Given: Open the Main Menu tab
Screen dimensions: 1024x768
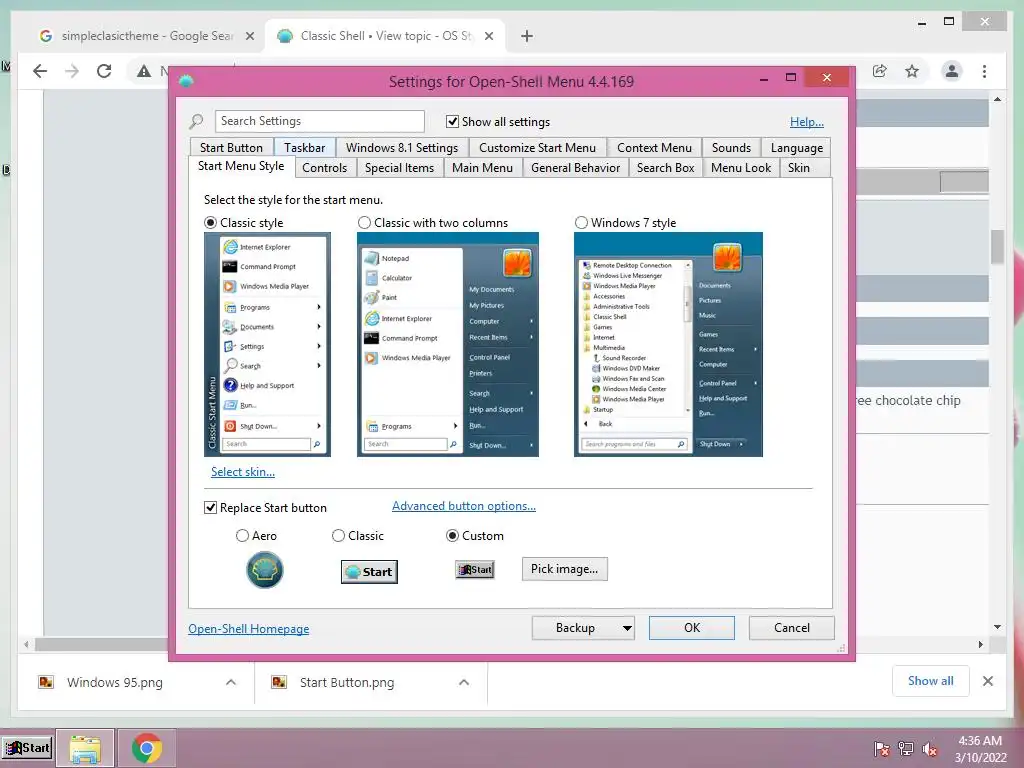Looking at the screenshot, I should pos(483,168).
